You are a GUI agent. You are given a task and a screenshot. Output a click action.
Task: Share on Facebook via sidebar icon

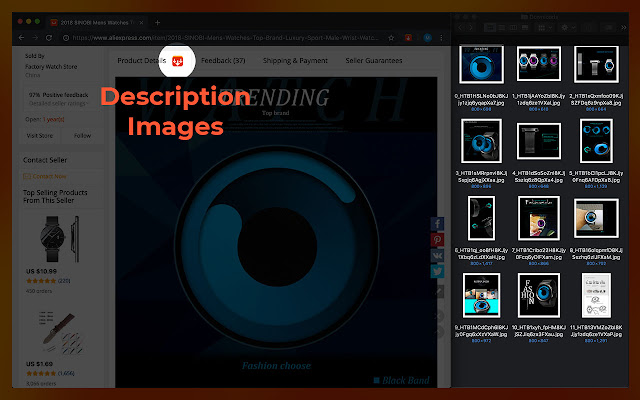click(438, 223)
